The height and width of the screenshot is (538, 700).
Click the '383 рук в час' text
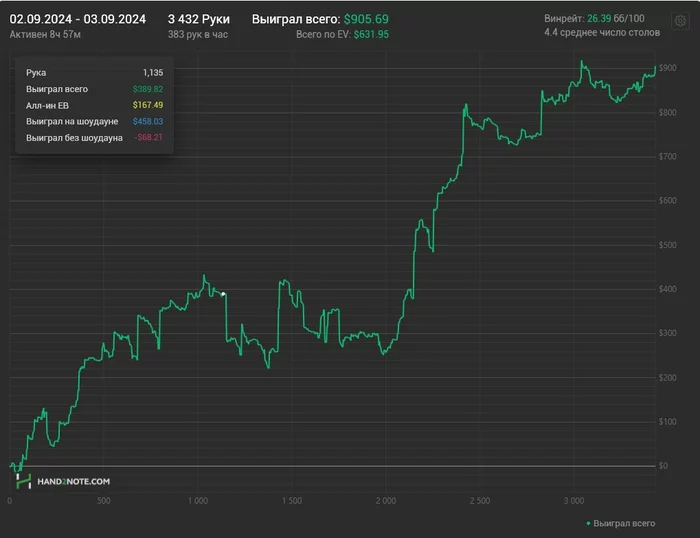[198, 34]
